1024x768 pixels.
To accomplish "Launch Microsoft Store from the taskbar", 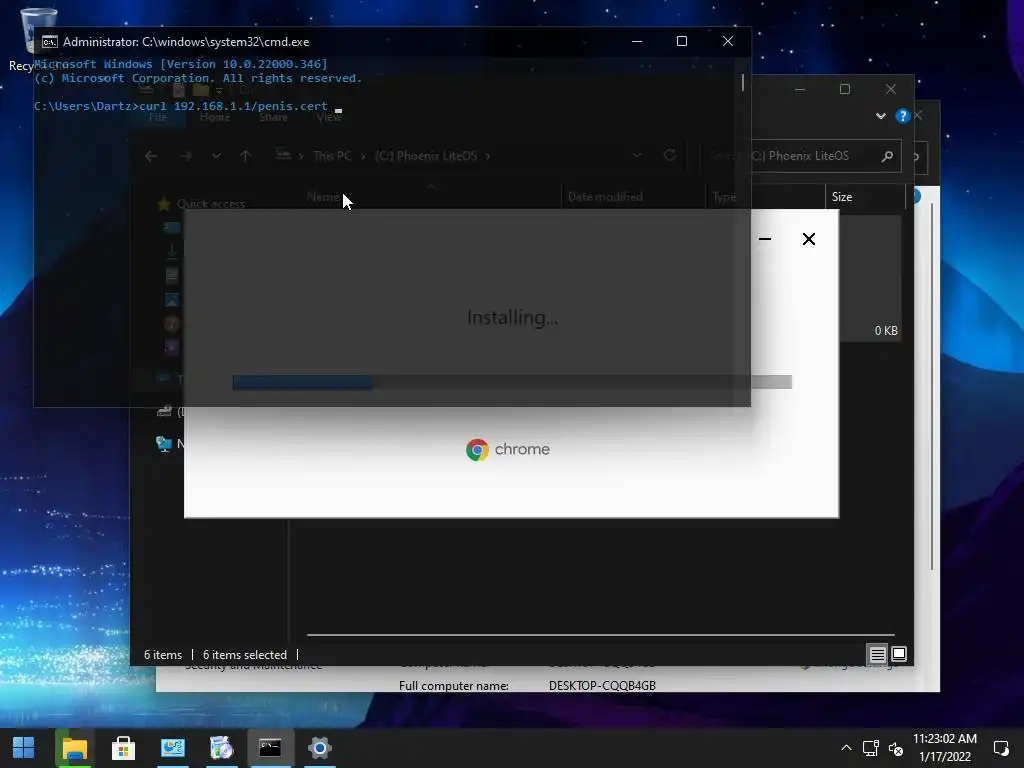I will coord(123,748).
